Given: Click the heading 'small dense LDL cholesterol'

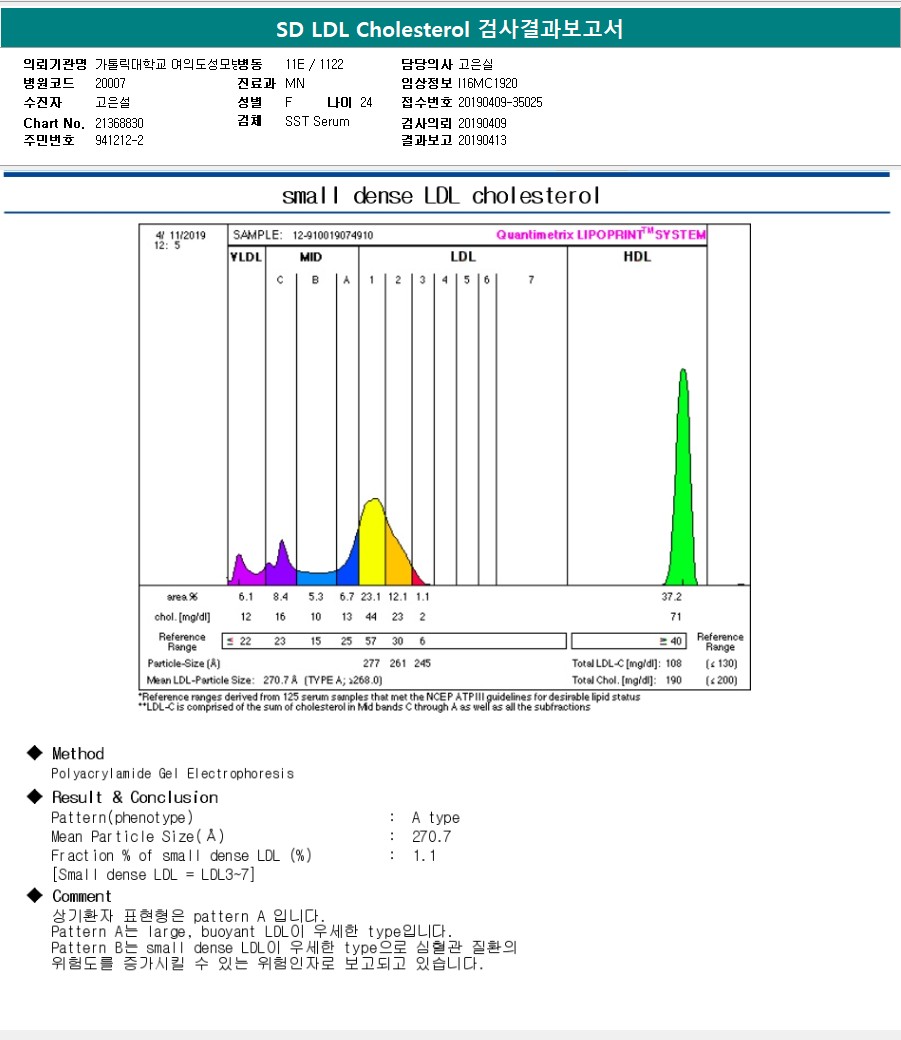Looking at the screenshot, I should [441, 196].
